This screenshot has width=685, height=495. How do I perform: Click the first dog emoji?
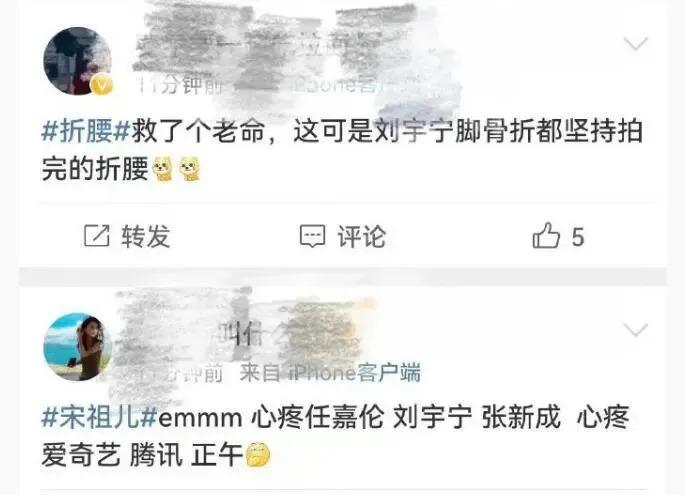click(x=163, y=169)
